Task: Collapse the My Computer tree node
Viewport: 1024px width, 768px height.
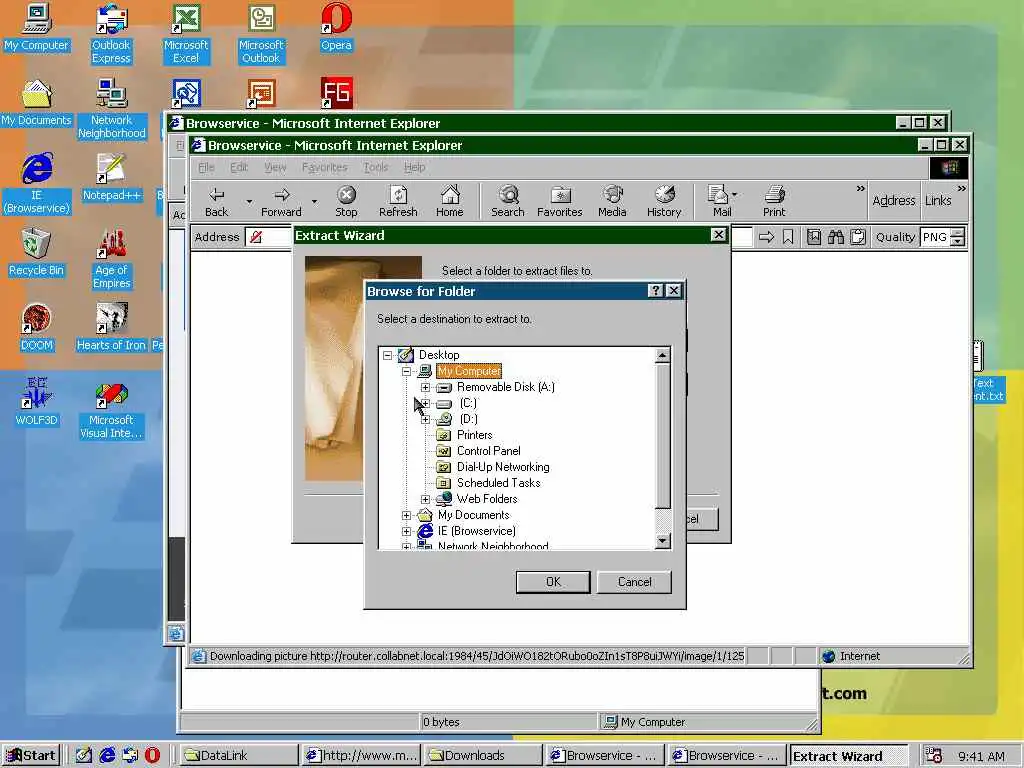Action: [406, 371]
